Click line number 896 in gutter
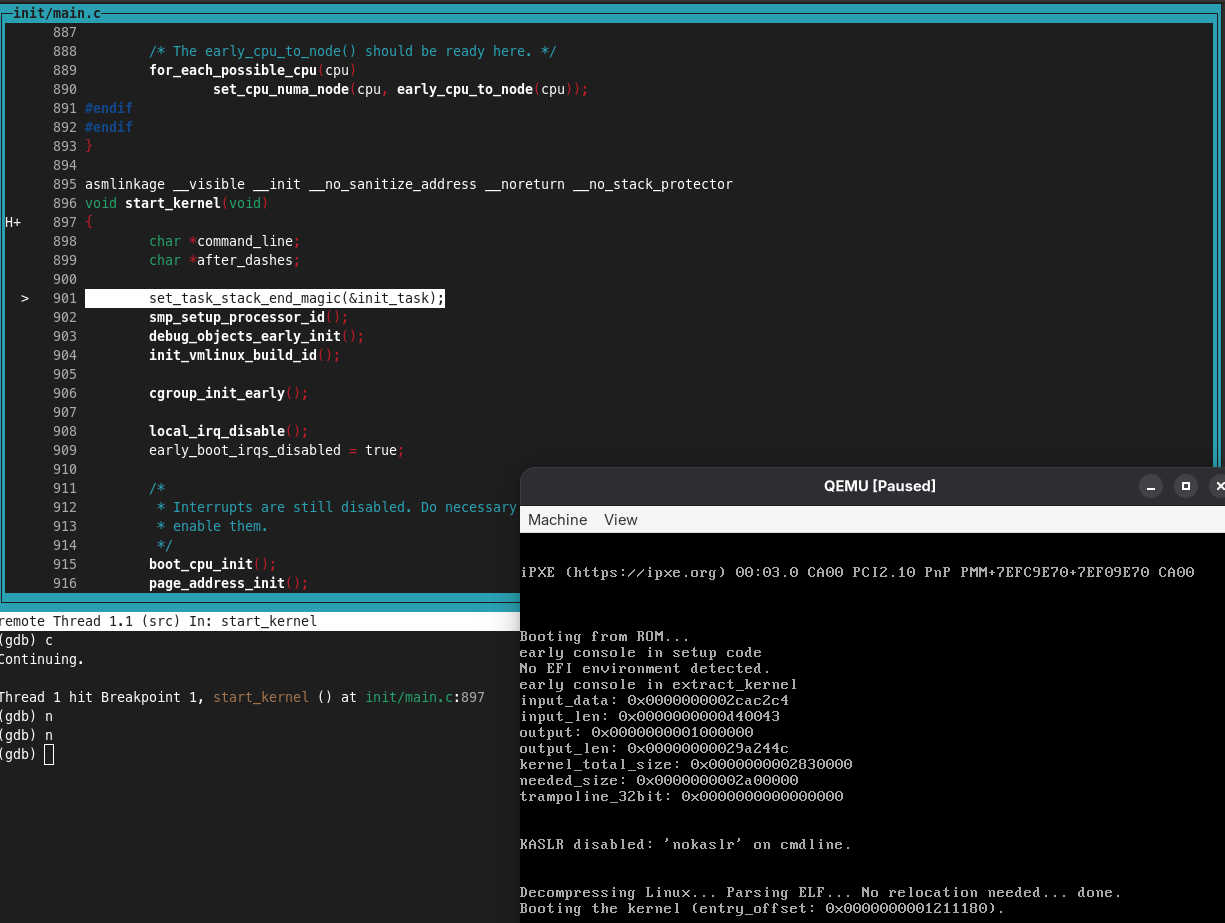This screenshot has width=1225, height=923. [65, 203]
